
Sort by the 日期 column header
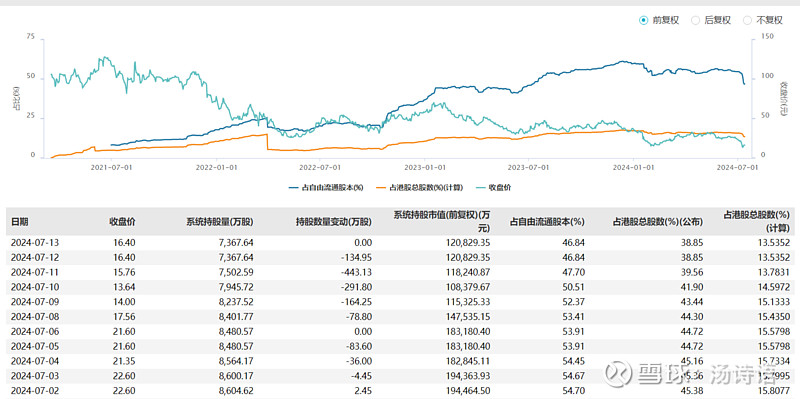click(20, 222)
